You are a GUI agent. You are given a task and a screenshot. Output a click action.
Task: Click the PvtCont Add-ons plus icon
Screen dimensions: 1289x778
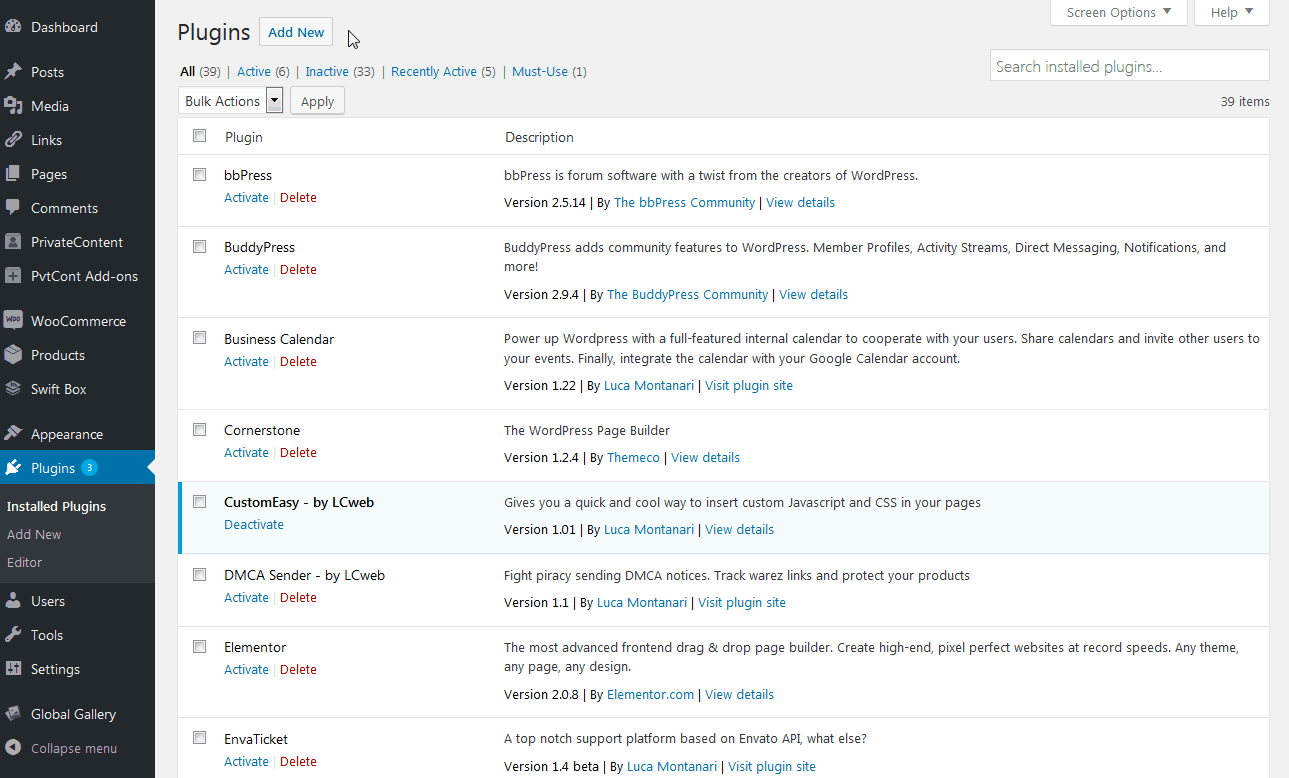pyautogui.click(x=13, y=276)
